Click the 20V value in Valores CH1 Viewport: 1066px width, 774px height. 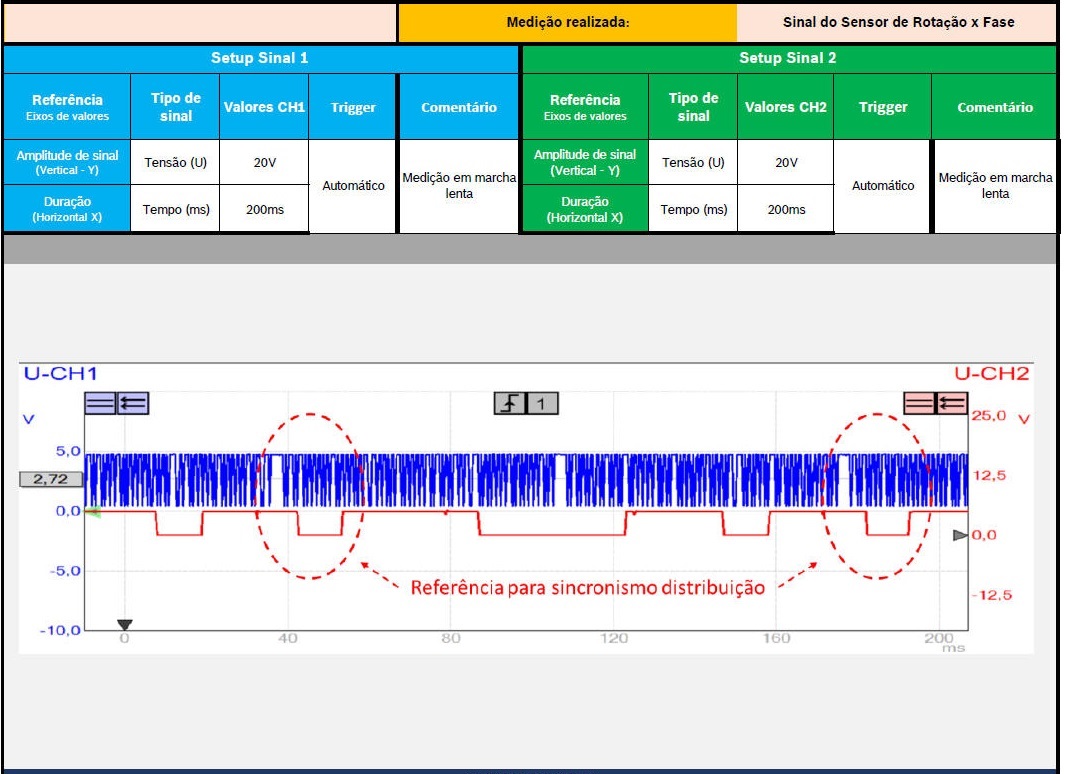pyautogui.click(x=264, y=162)
